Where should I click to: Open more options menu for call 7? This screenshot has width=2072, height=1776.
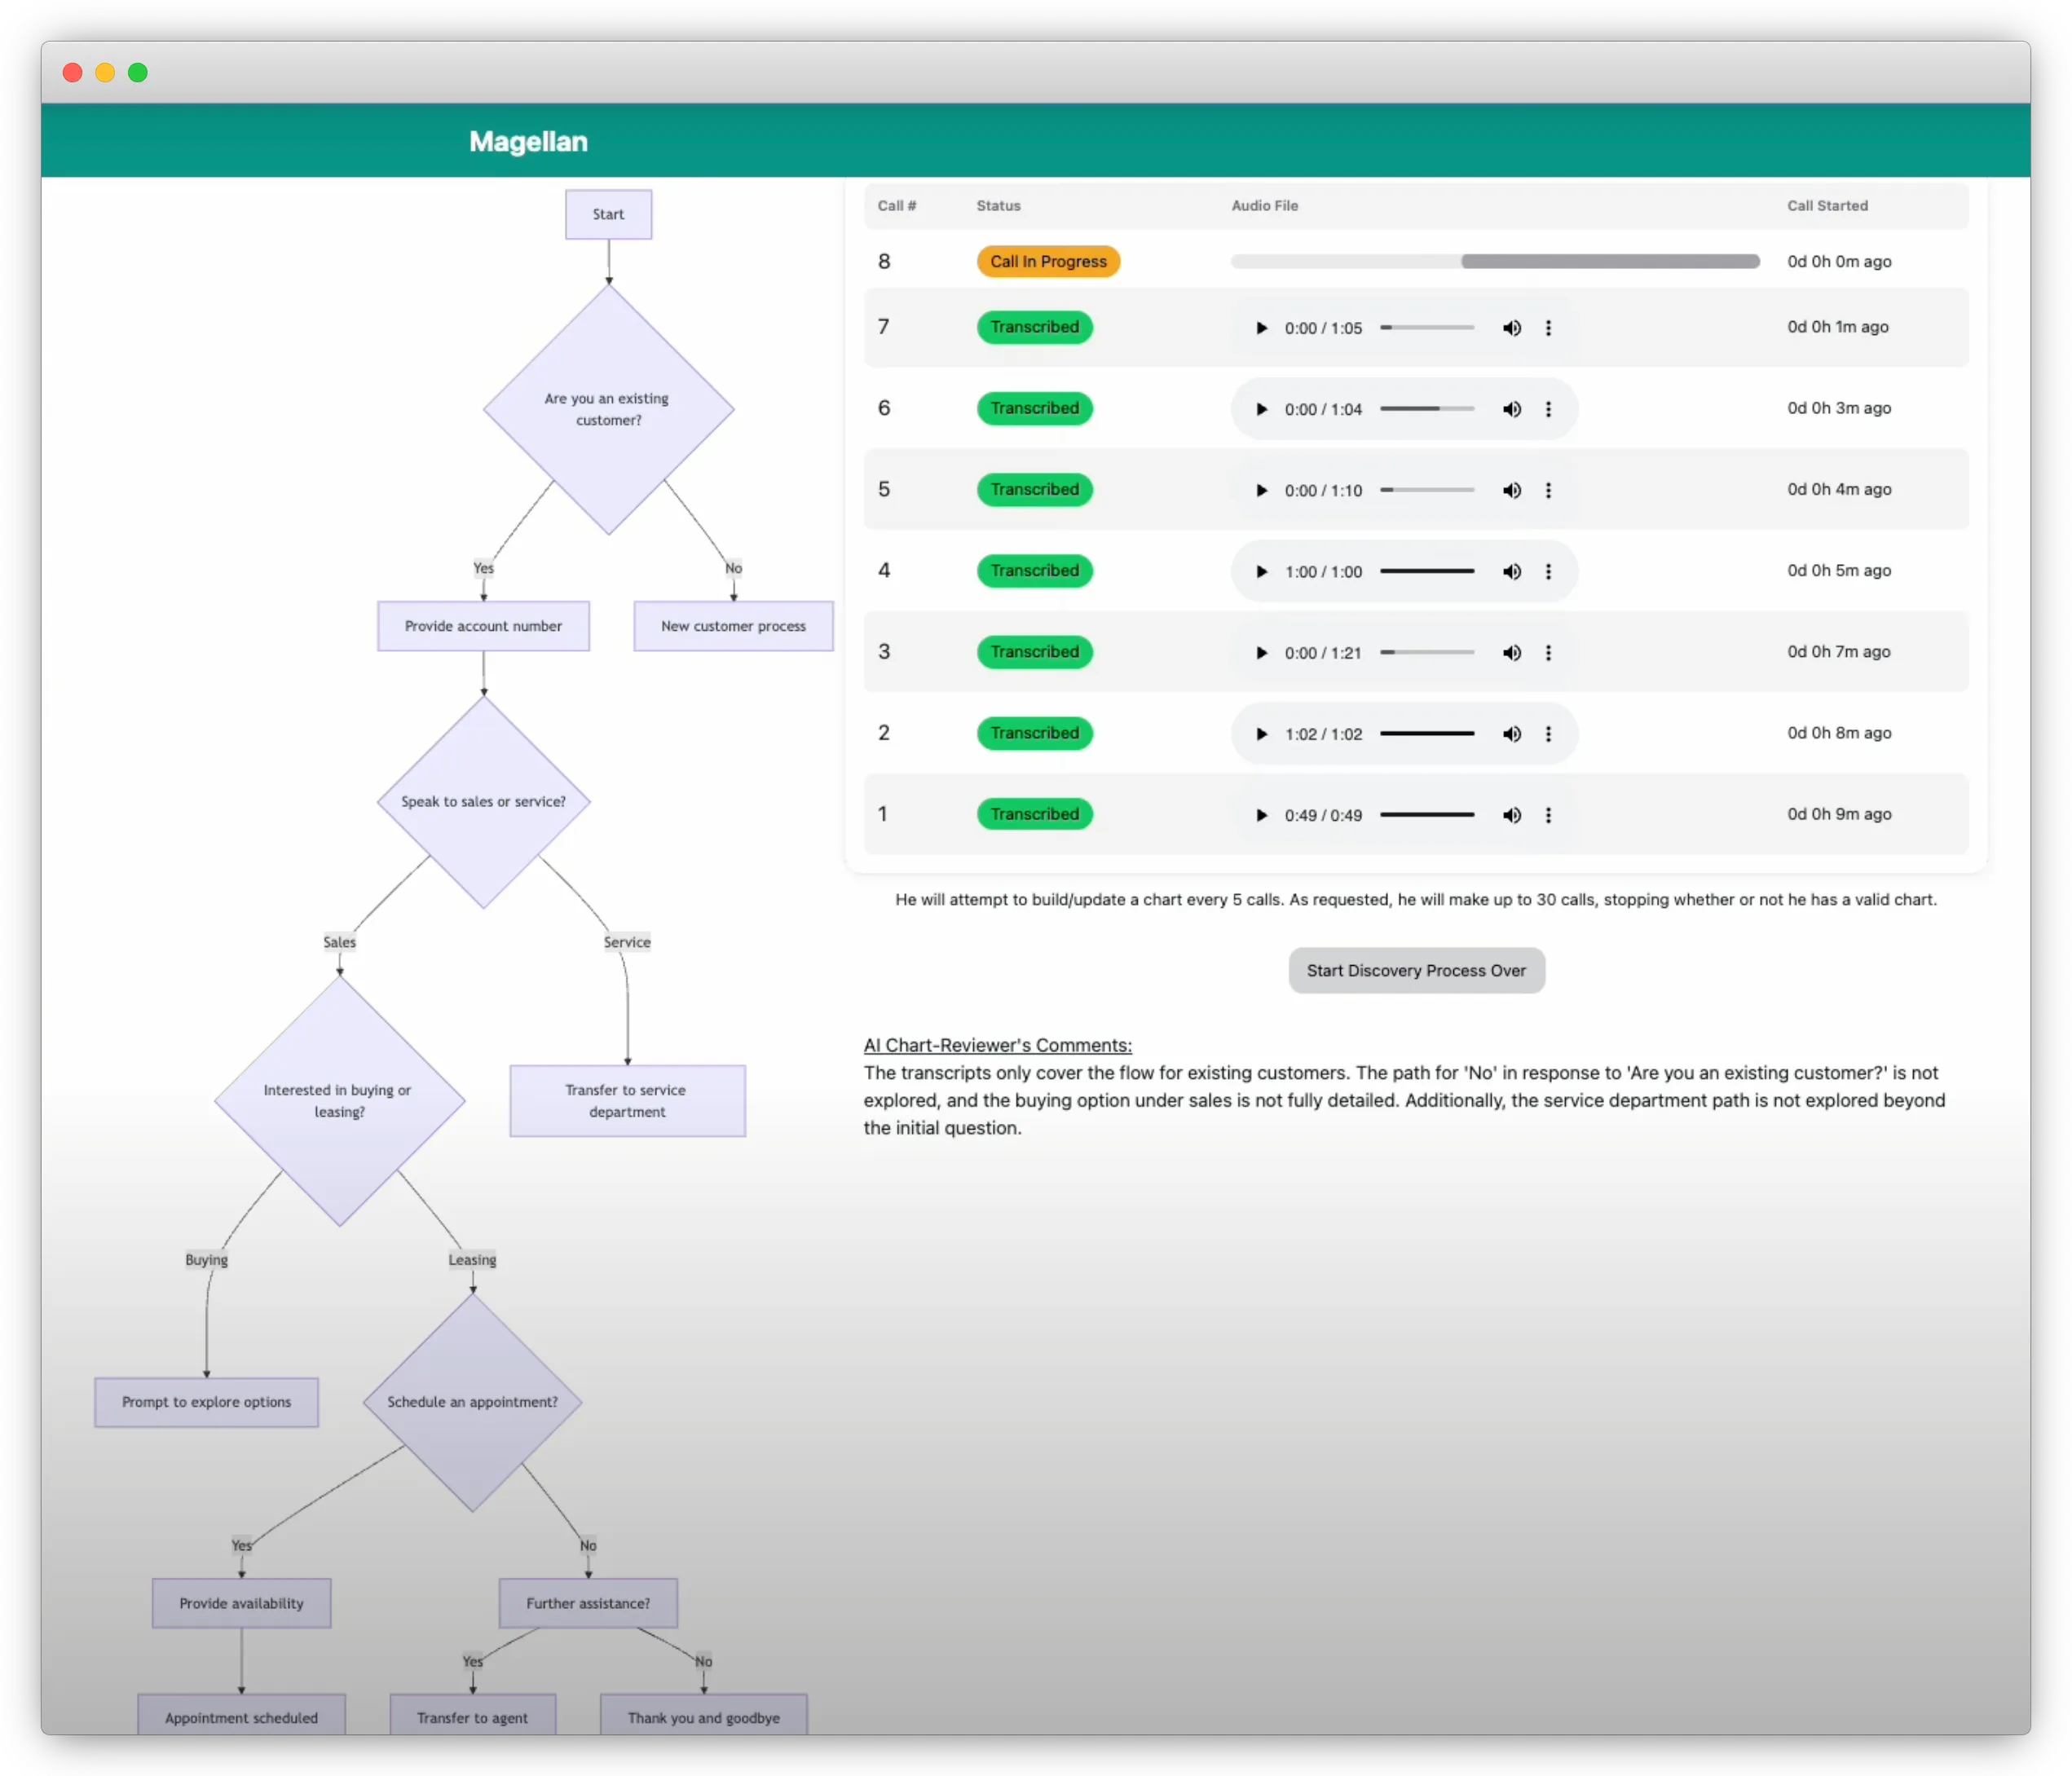pos(1548,328)
